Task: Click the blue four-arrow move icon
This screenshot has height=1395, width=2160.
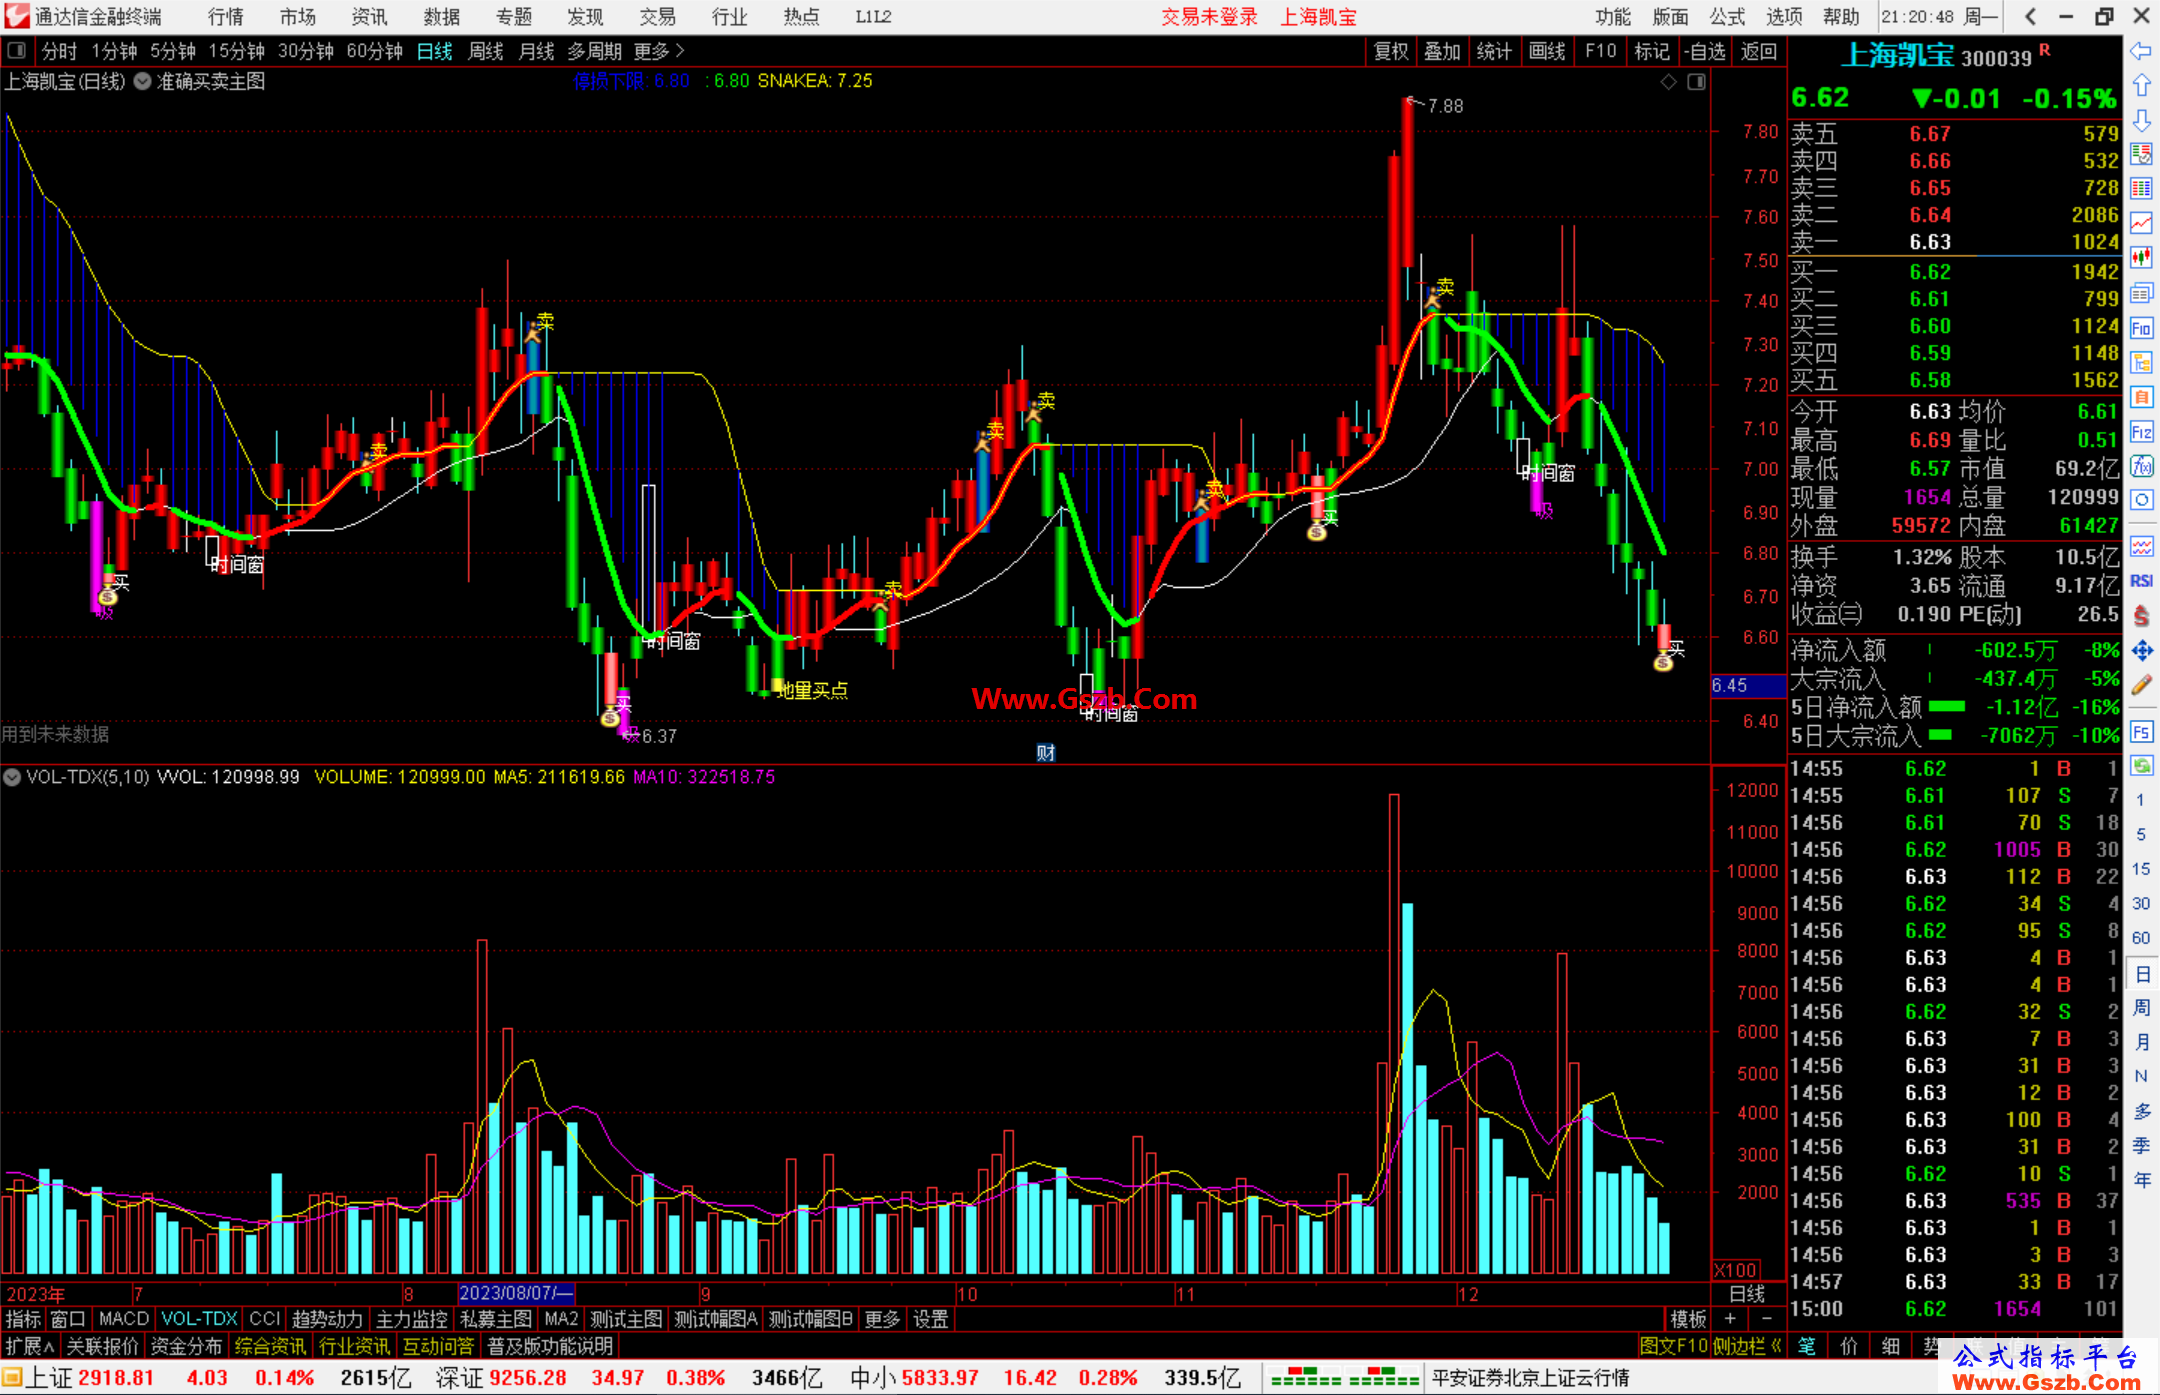Action: click(2141, 651)
